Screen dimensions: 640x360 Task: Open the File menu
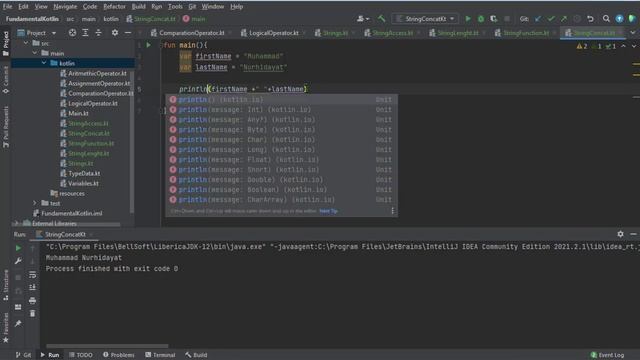point(7,7)
